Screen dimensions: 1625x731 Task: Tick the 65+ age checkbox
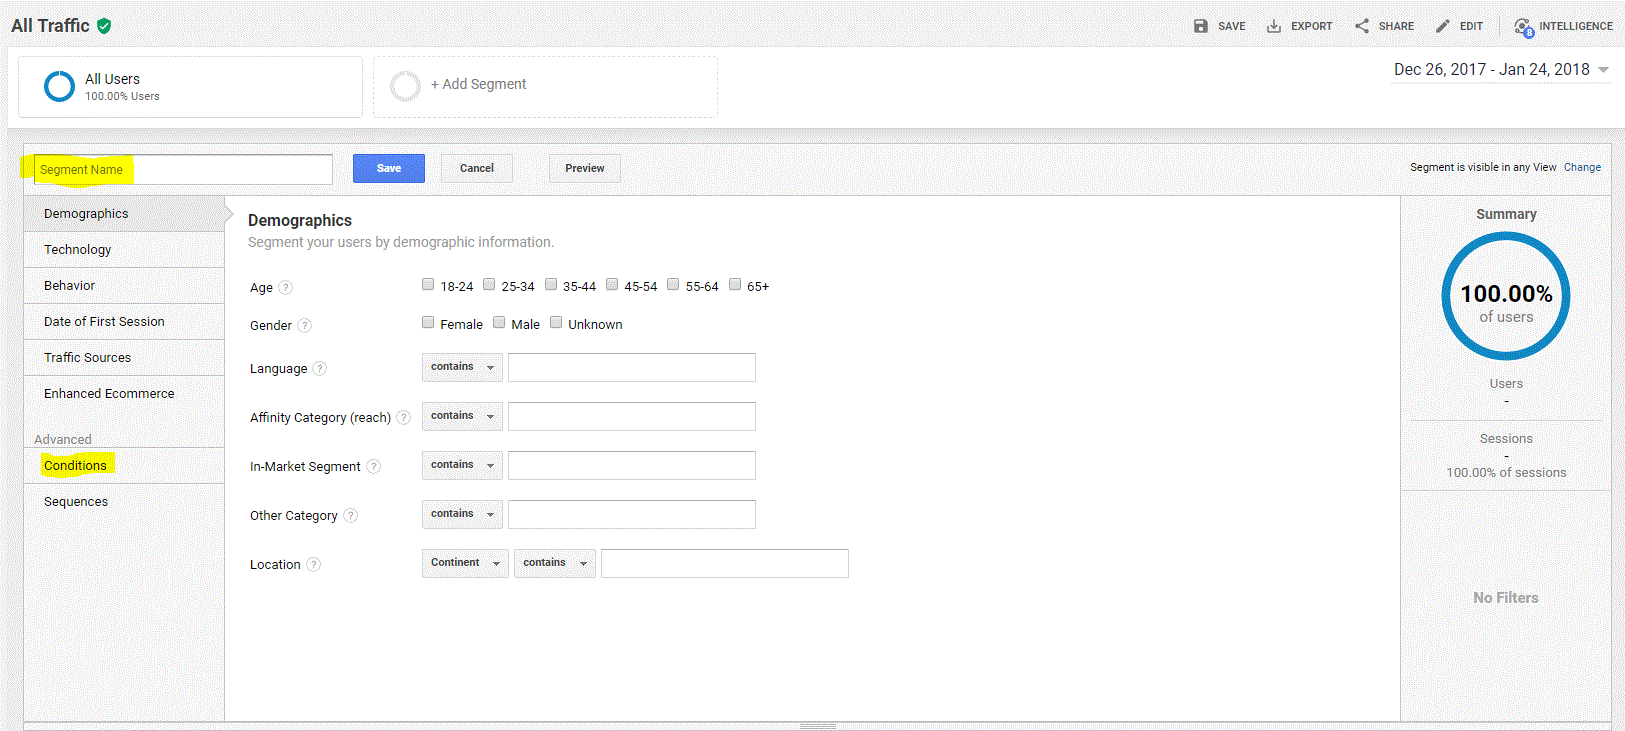735,285
